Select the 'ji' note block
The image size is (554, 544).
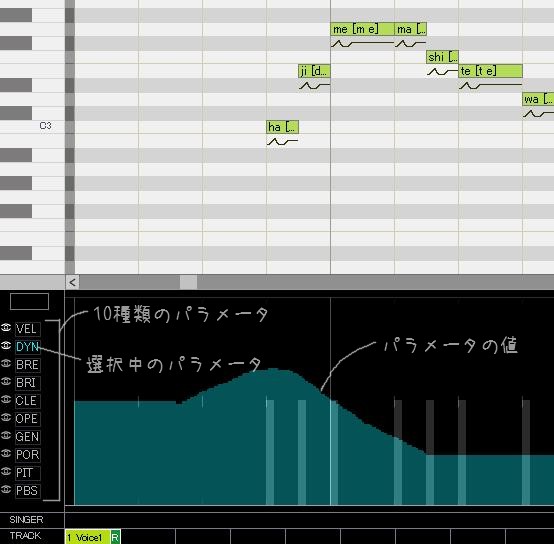pos(314,71)
